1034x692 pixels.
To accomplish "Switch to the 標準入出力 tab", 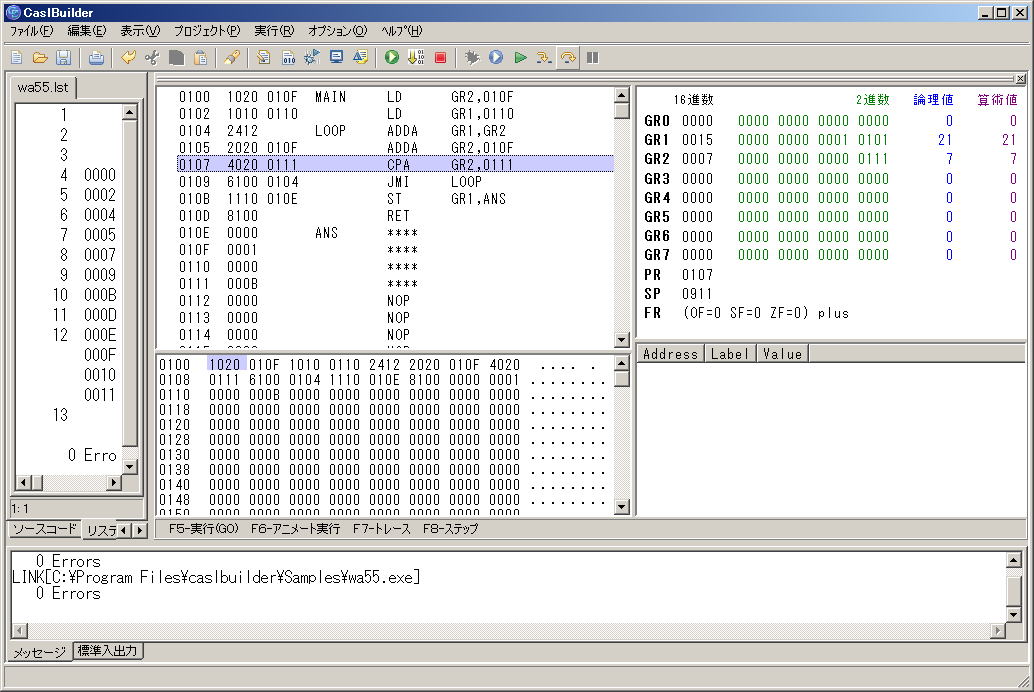I will [x=109, y=651].
